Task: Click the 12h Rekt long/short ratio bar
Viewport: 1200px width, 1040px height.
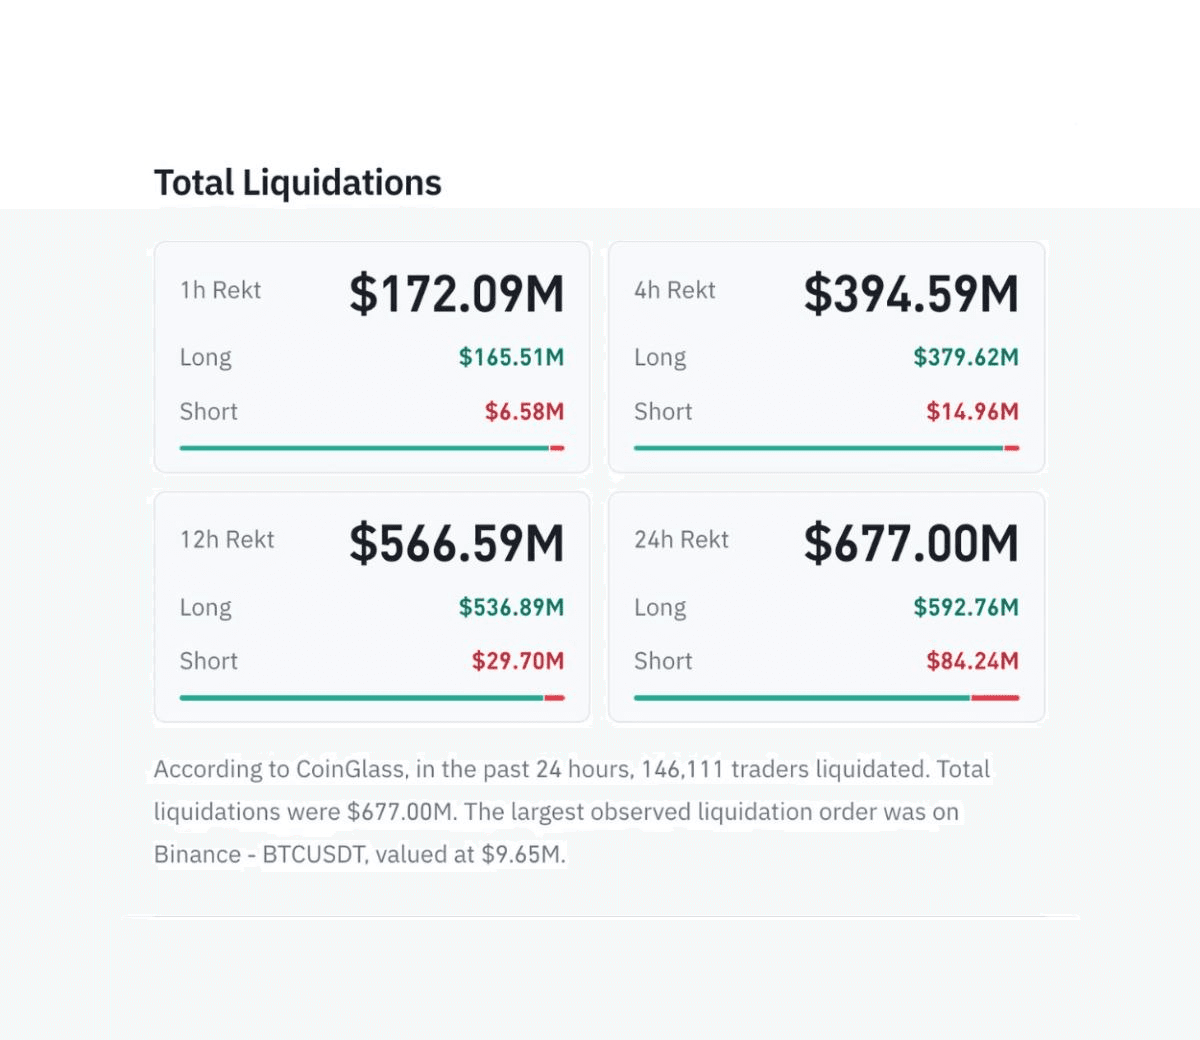Action: (372, 698)
